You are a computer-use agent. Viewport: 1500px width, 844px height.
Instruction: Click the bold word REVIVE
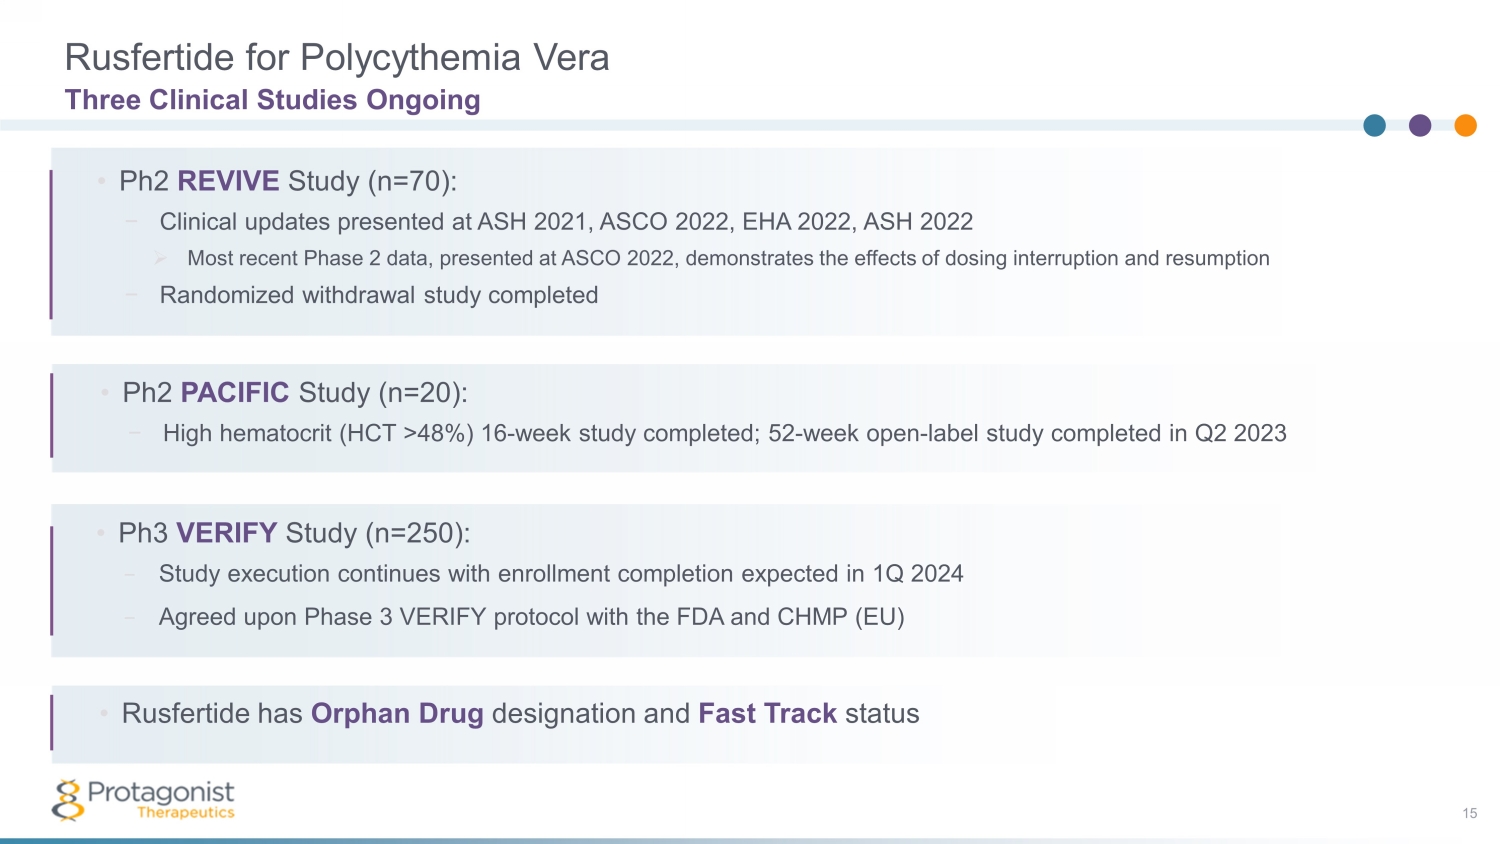[228, 181]
